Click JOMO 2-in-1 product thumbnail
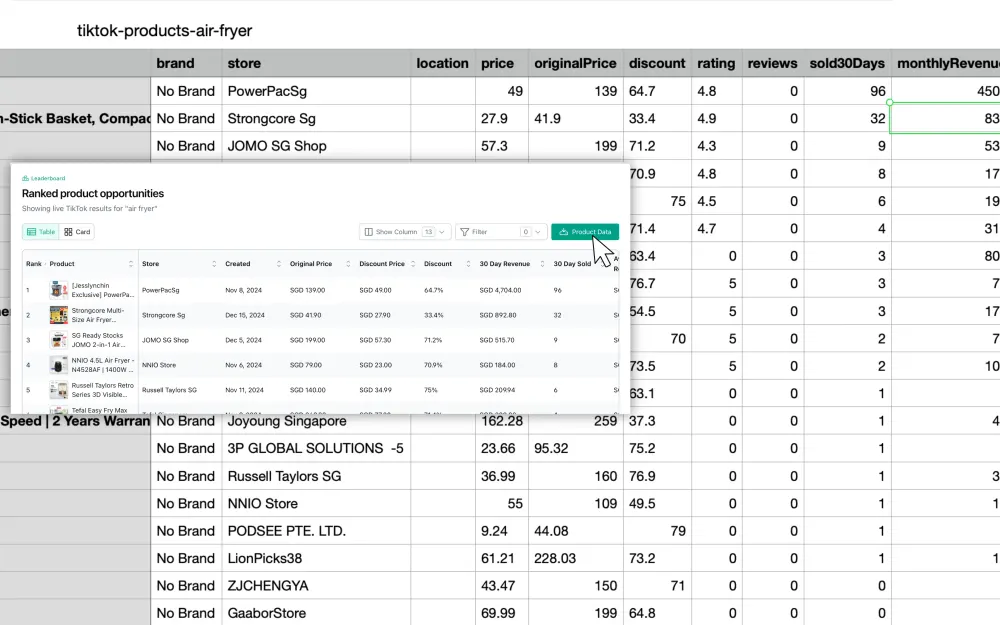The image size is (1000, 625). 59,340
